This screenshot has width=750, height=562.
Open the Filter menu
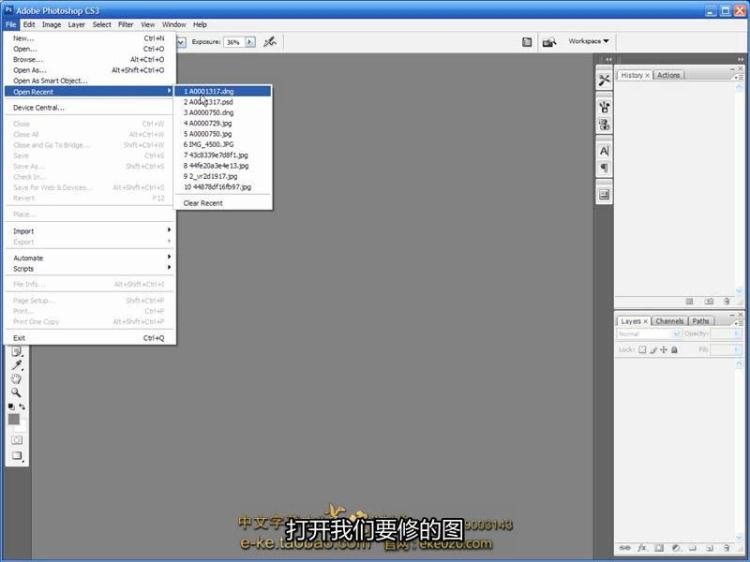pos(125,24)
